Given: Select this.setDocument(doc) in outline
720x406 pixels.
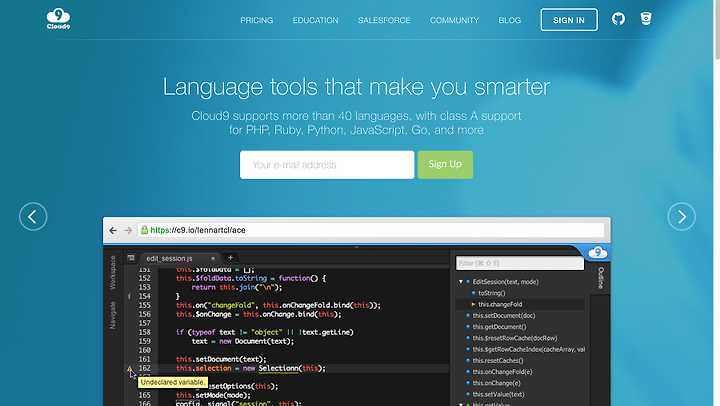Looking at the screenshot, I should [504, 316].
